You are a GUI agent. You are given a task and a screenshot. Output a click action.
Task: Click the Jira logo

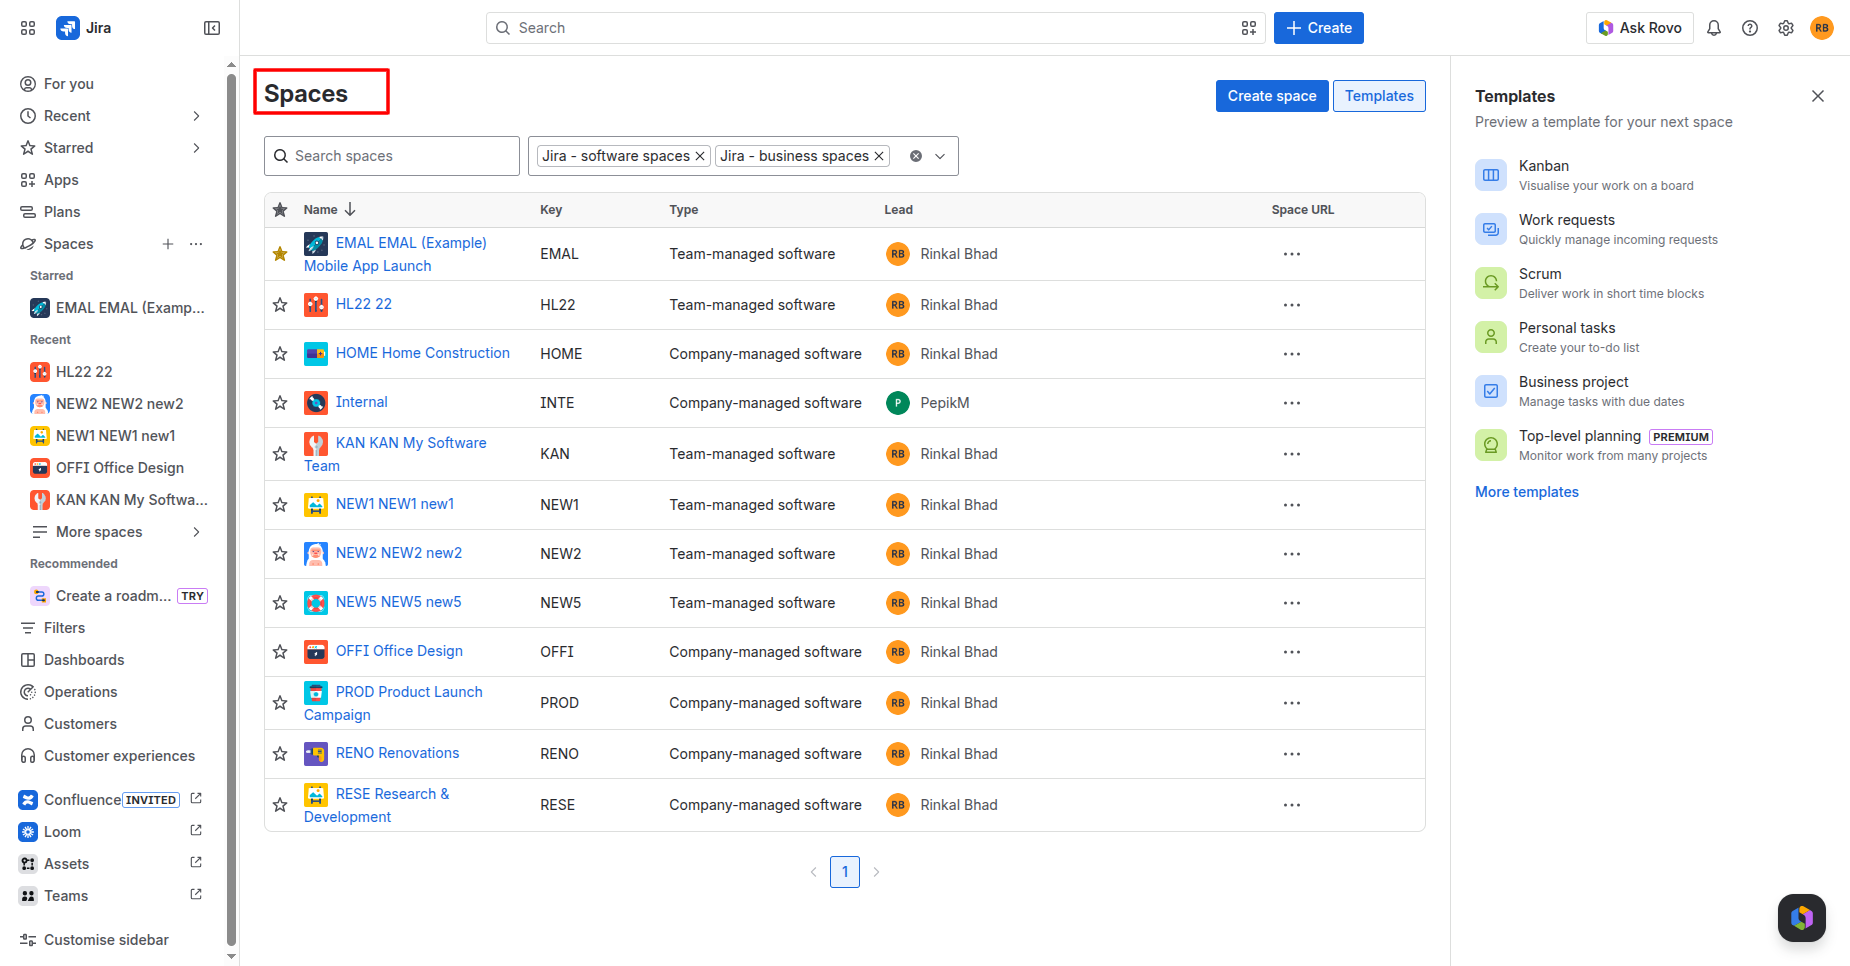pos(84,28)
